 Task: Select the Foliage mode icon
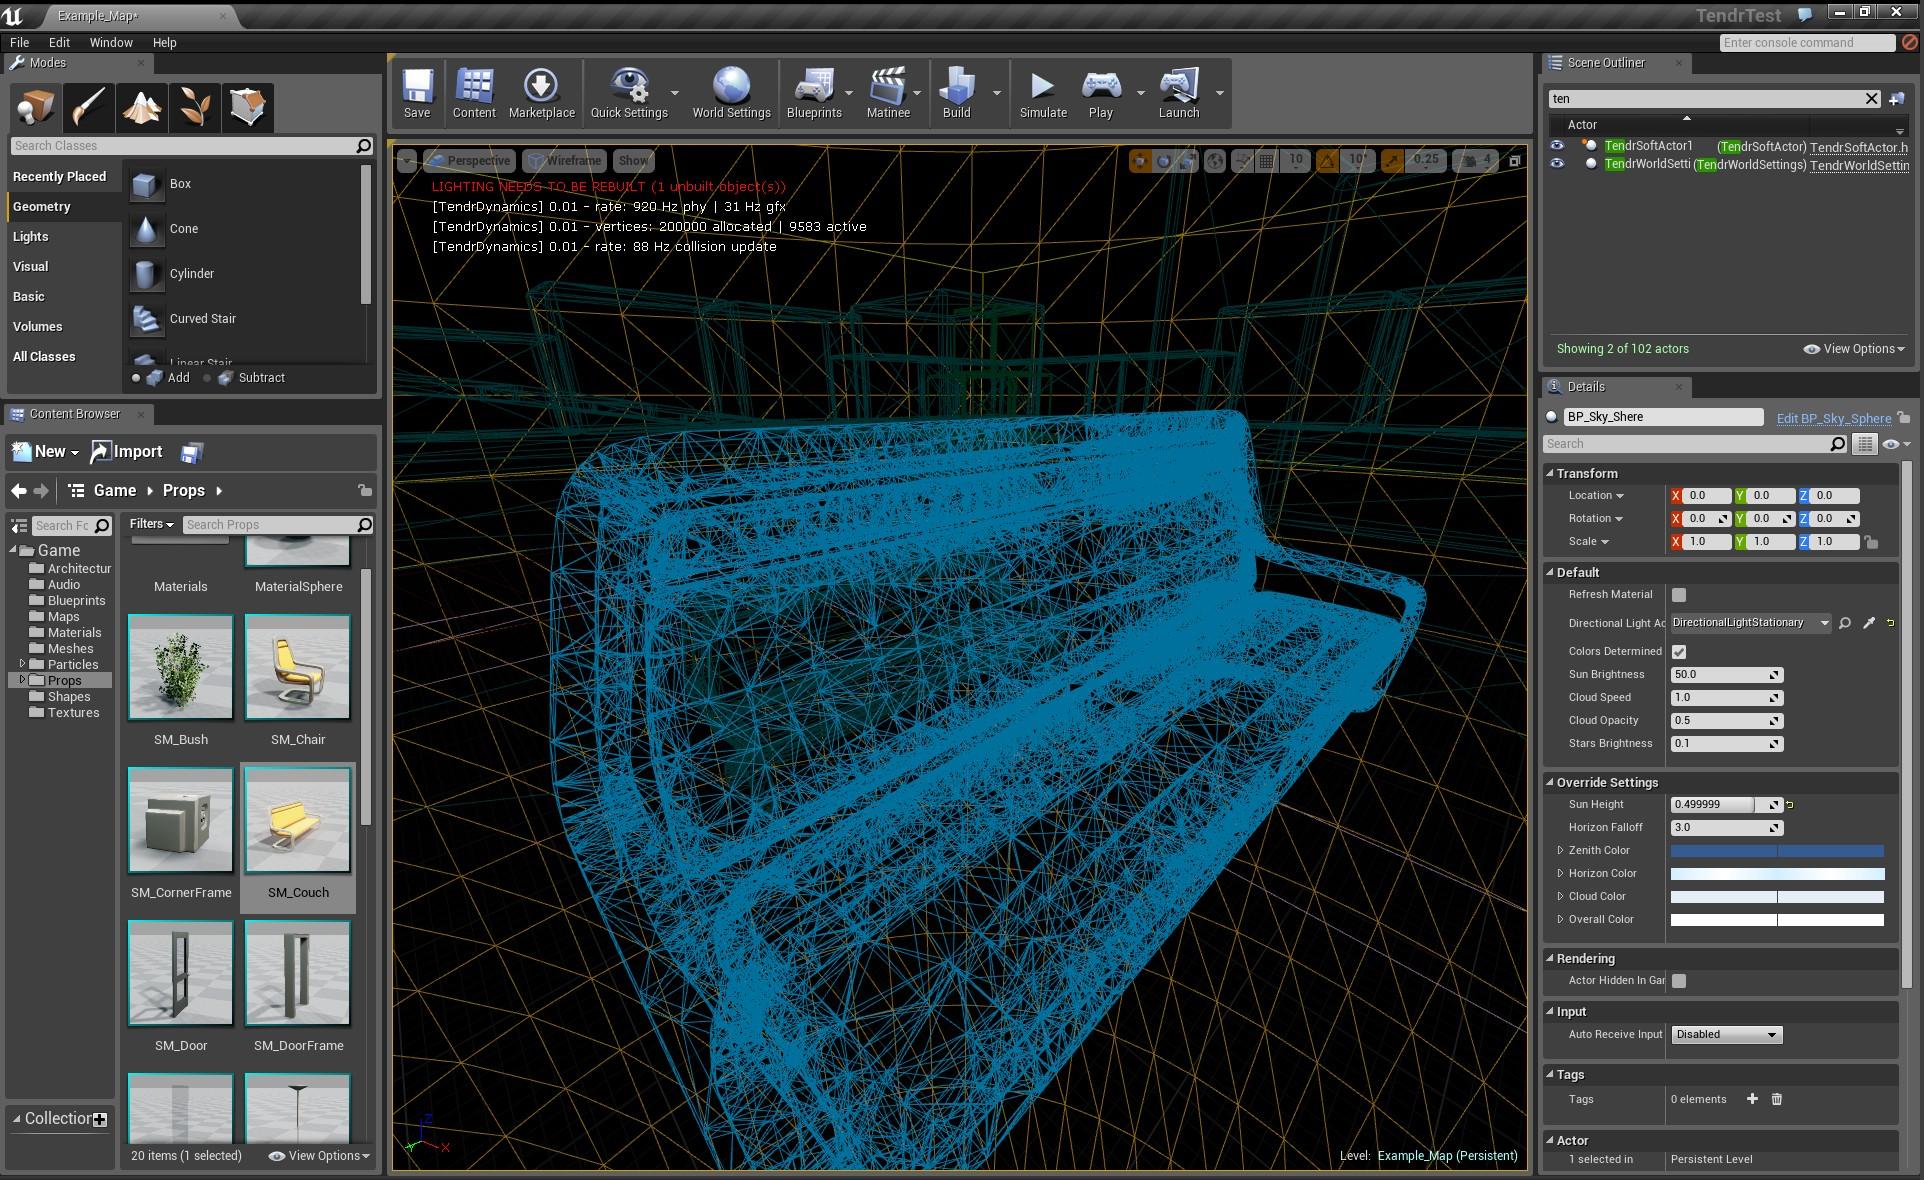[194, 107]
